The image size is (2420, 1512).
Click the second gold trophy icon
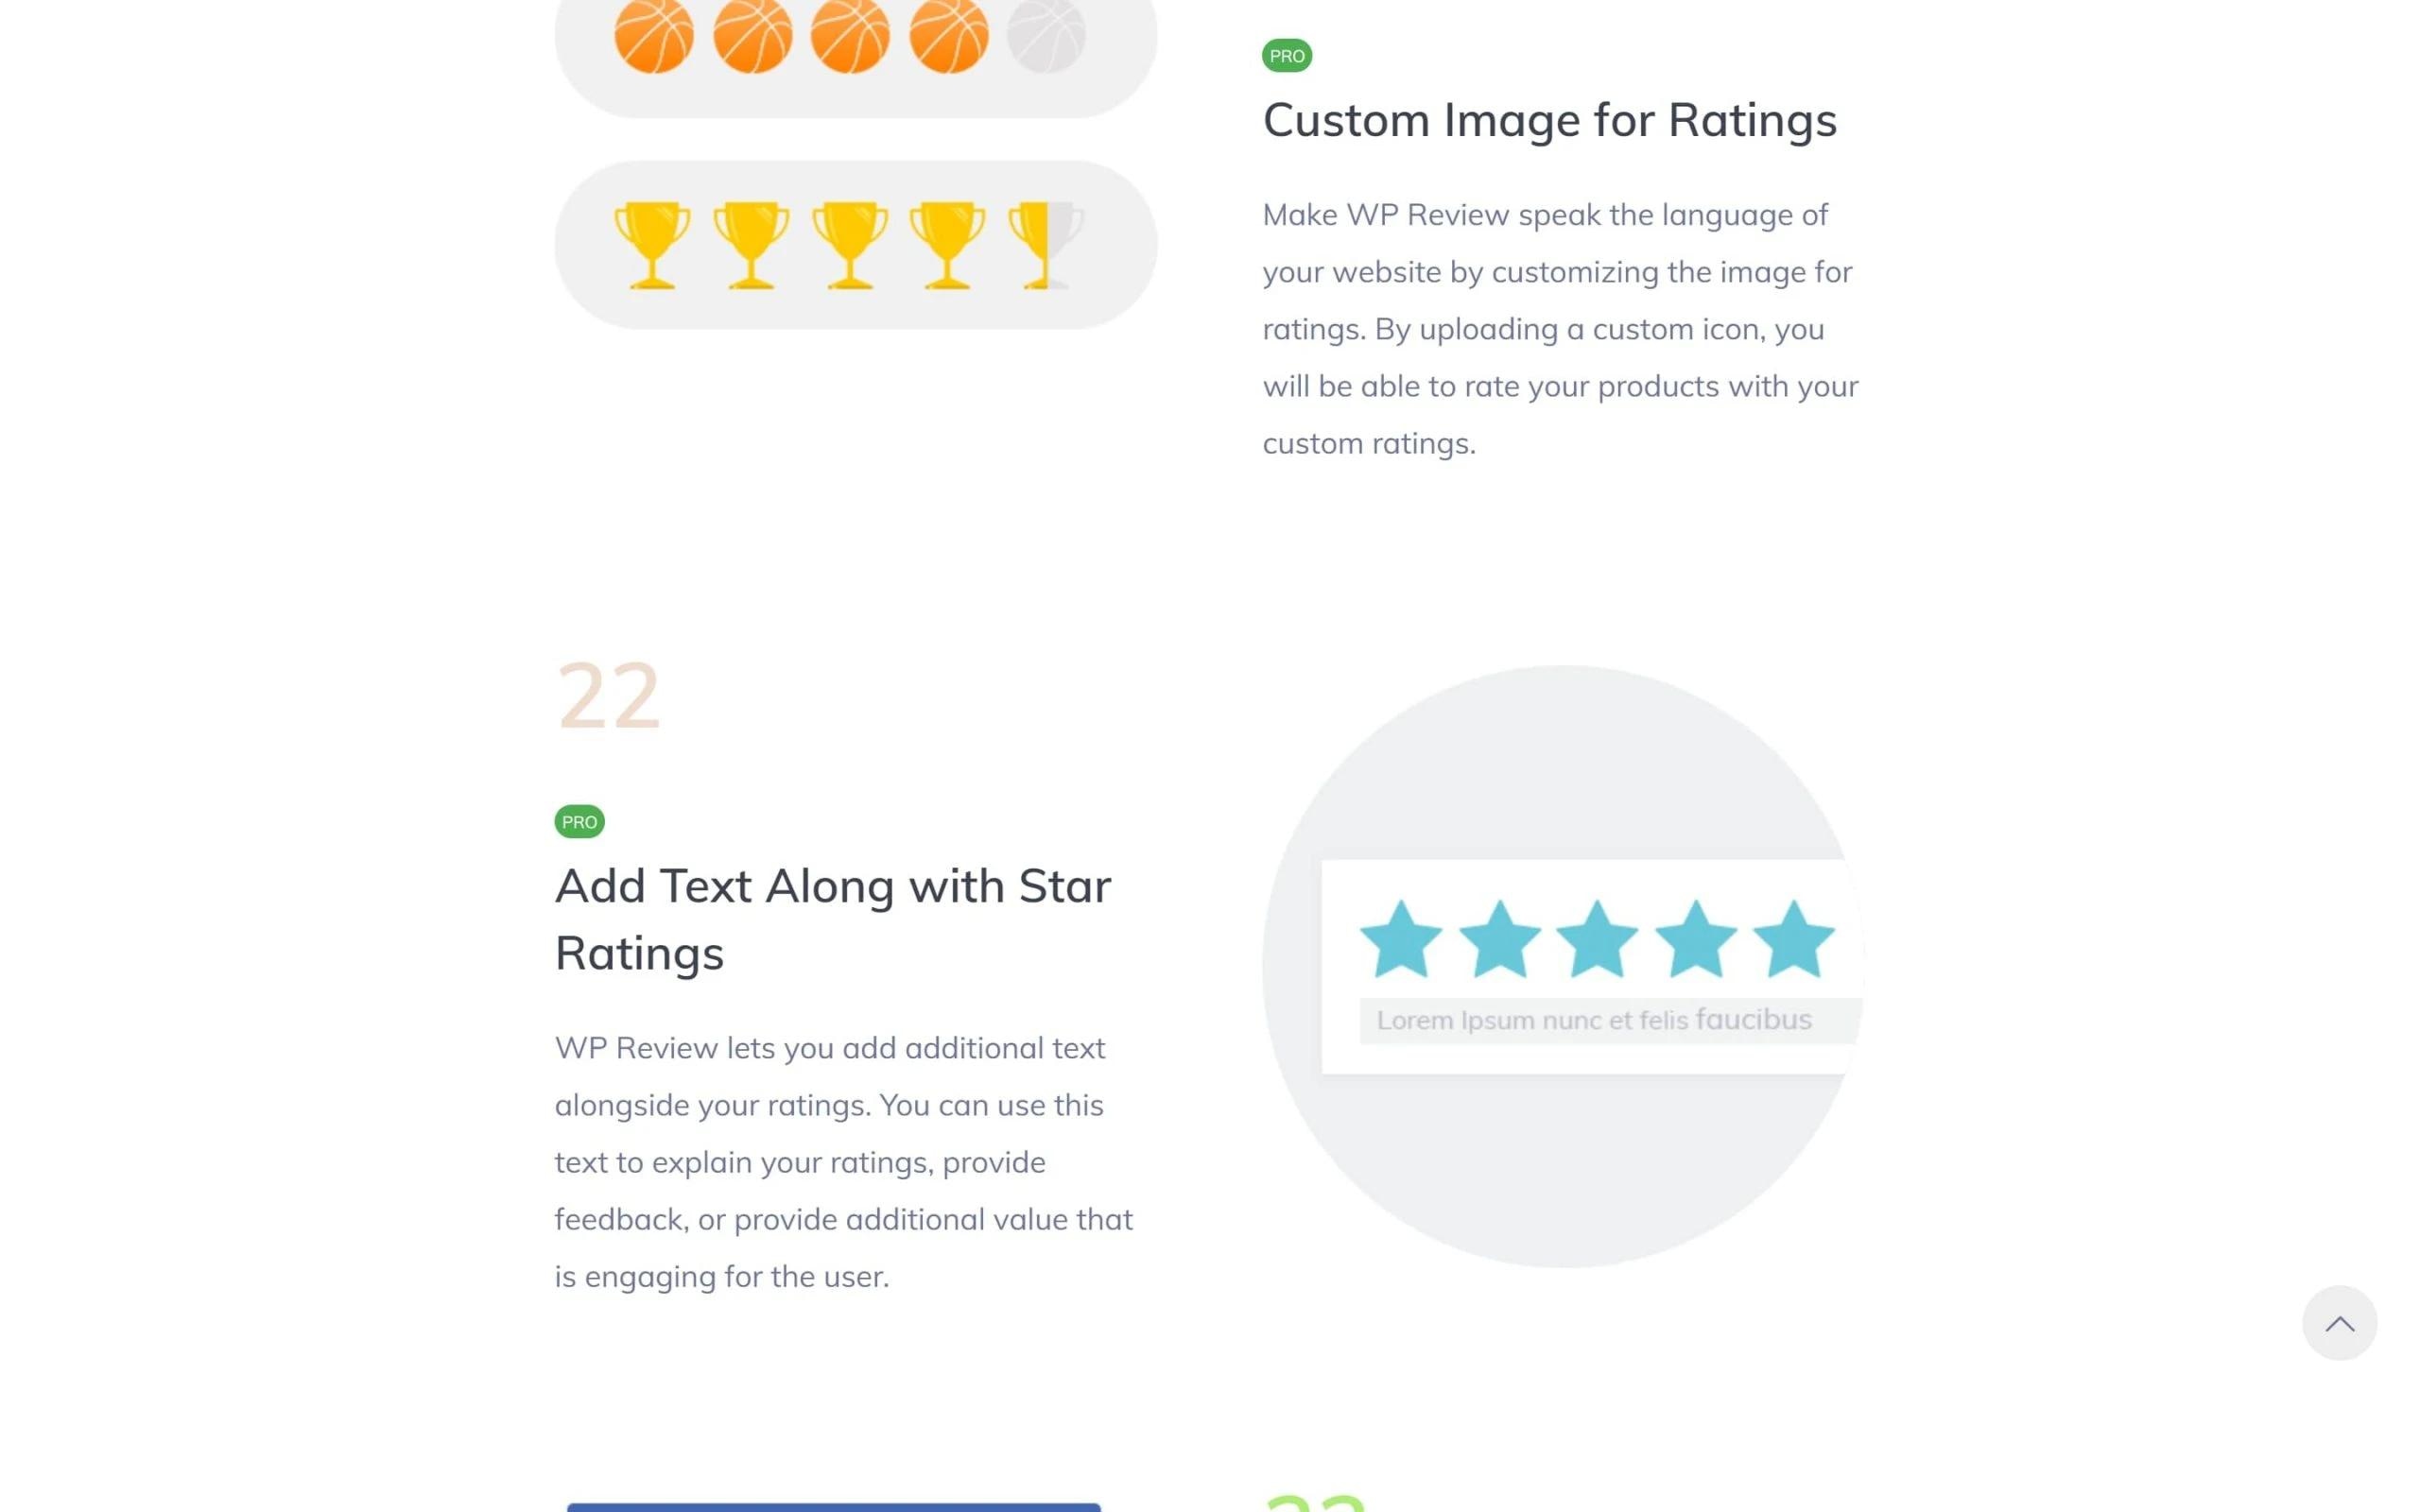751,245
